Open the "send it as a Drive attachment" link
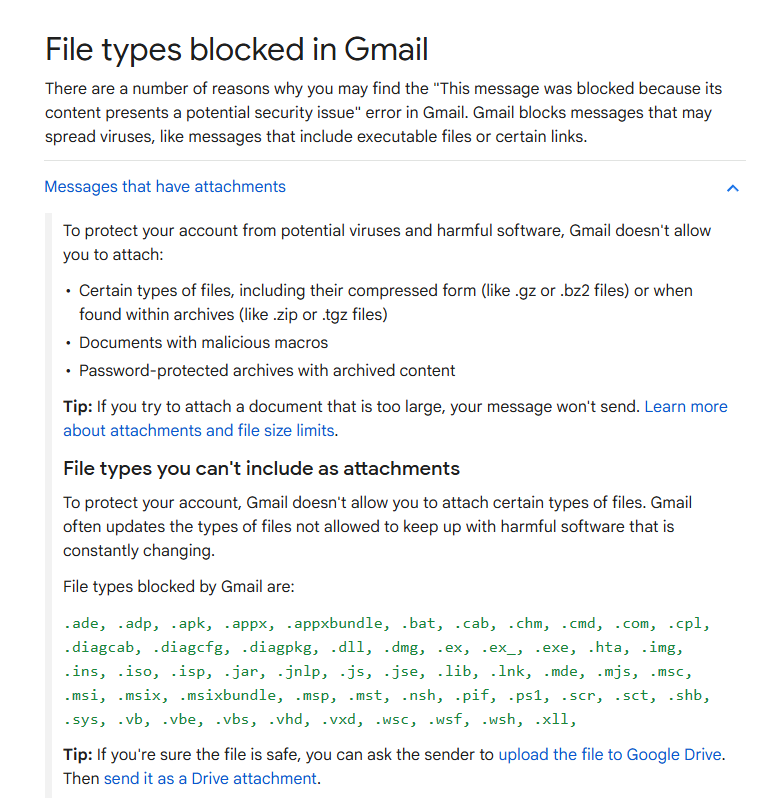The image size is (764, 809). (x=210, y=778)
